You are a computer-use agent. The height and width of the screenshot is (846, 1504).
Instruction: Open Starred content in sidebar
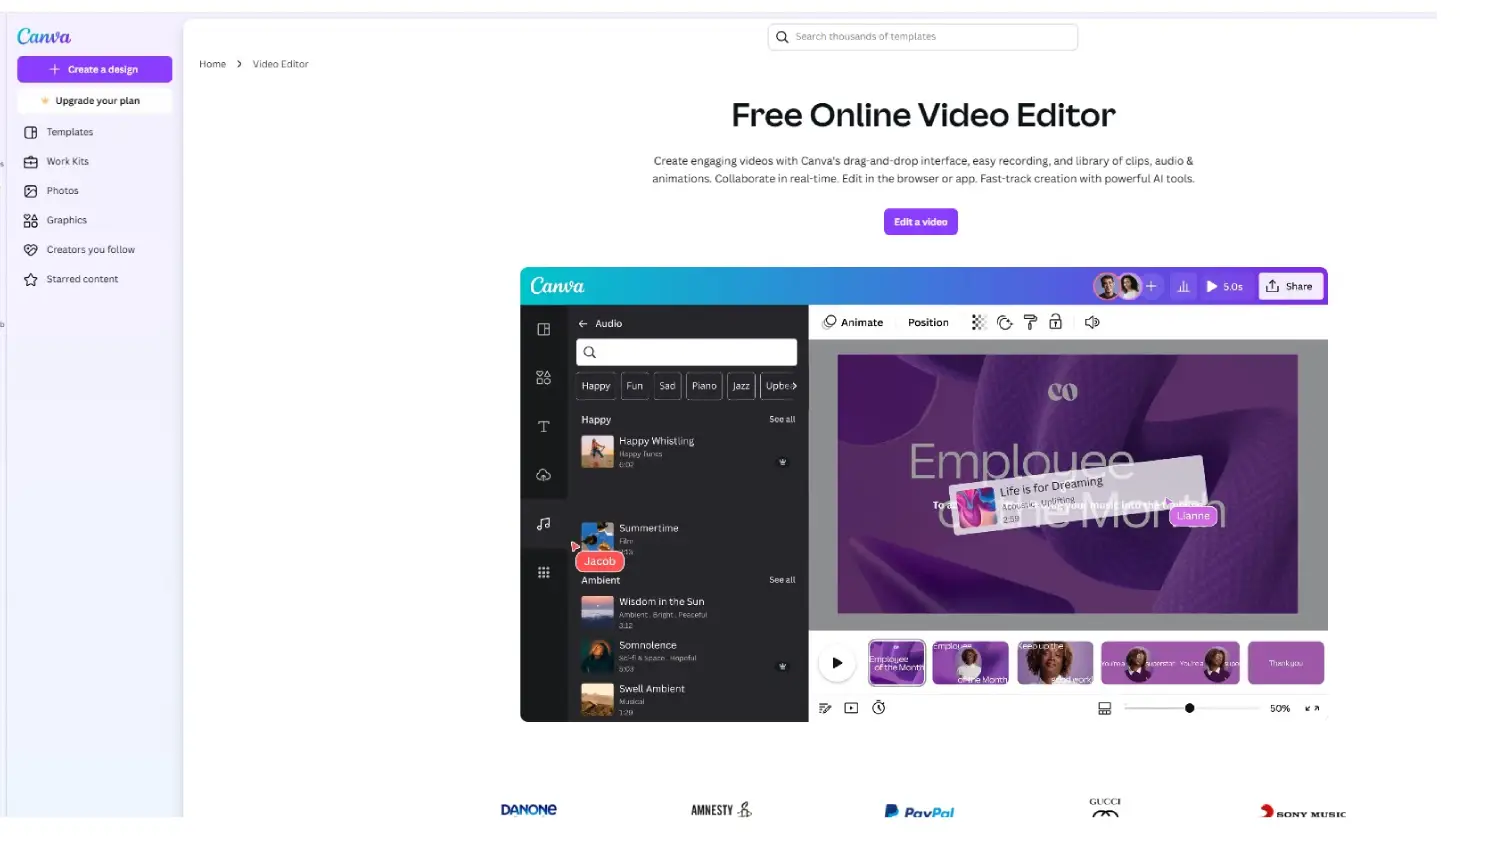pyautogui.click(x=82, y=279)
